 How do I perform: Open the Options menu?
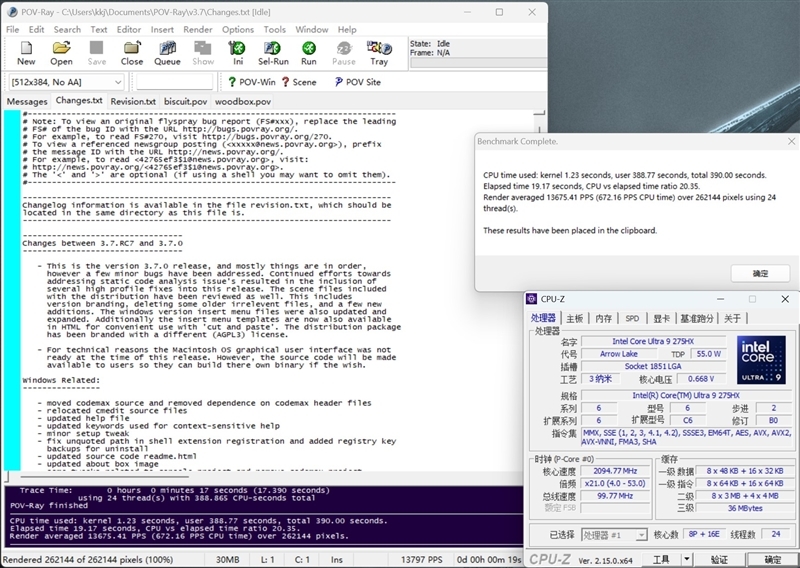point(238,30)
